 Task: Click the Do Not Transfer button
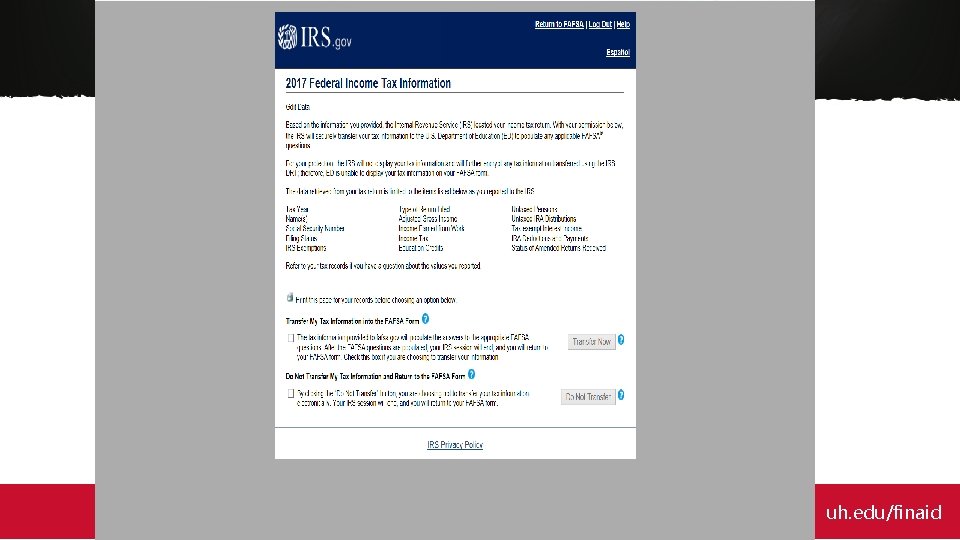click(x=588, y=397)
